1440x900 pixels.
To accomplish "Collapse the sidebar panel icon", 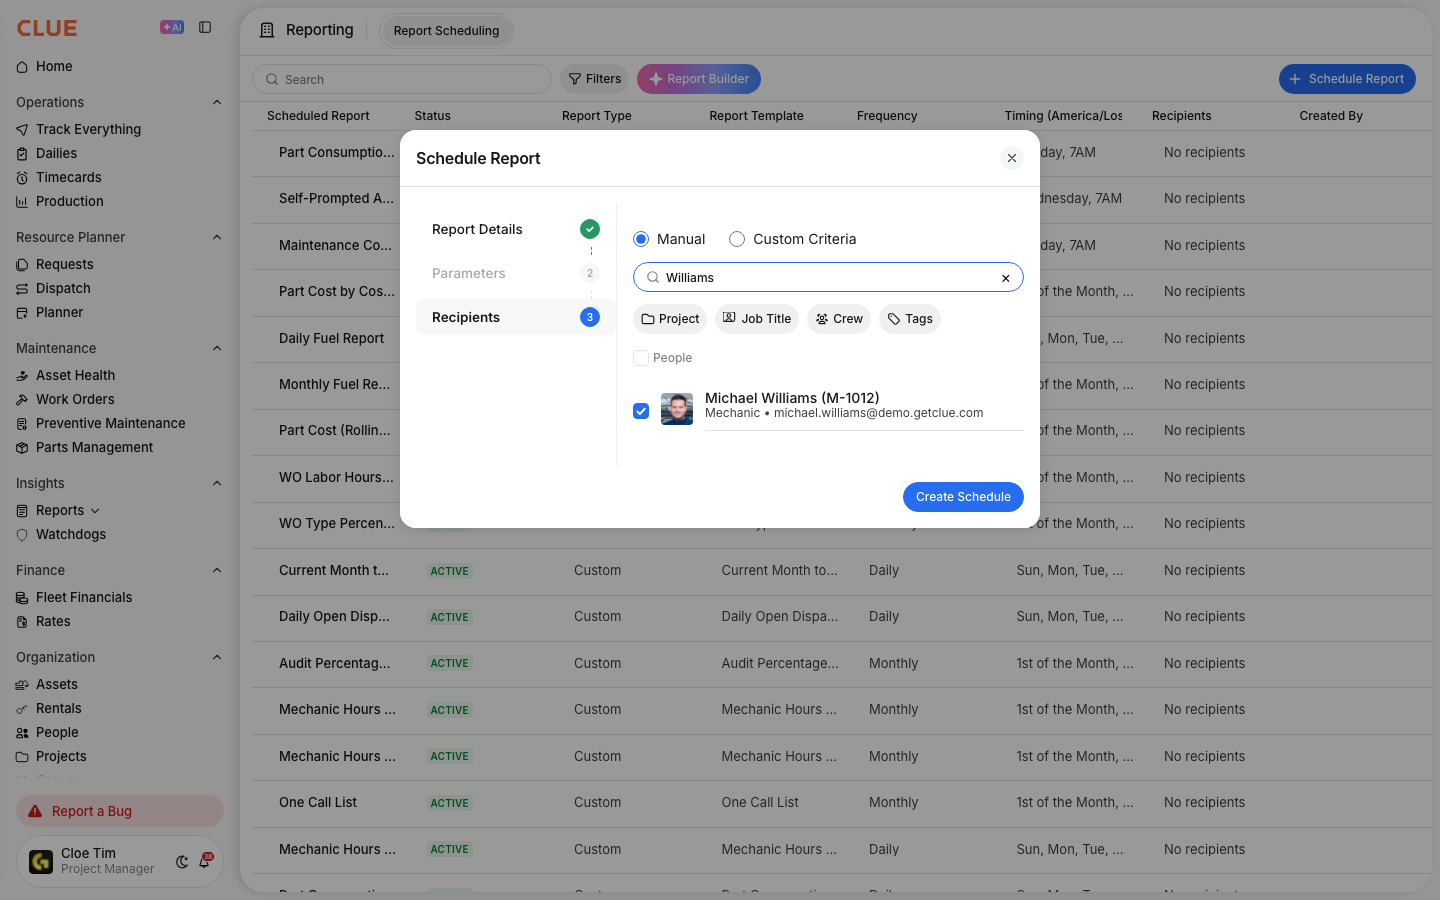I will click(205, 27).
